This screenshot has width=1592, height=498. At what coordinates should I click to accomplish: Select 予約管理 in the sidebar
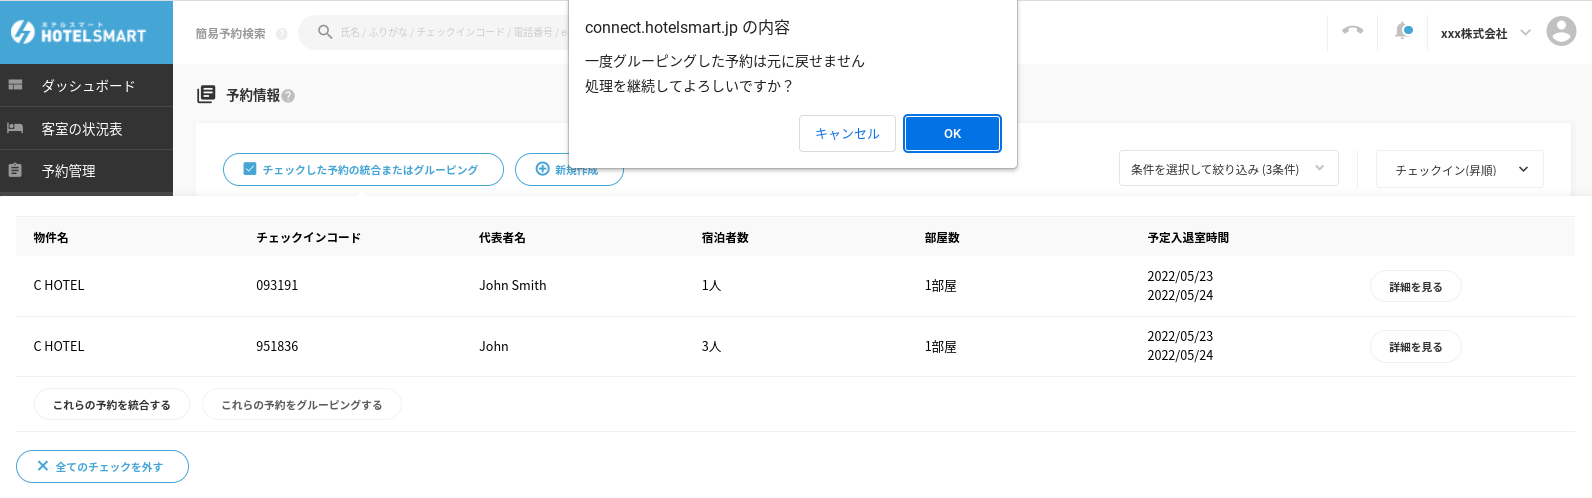(x=69, y=171)
